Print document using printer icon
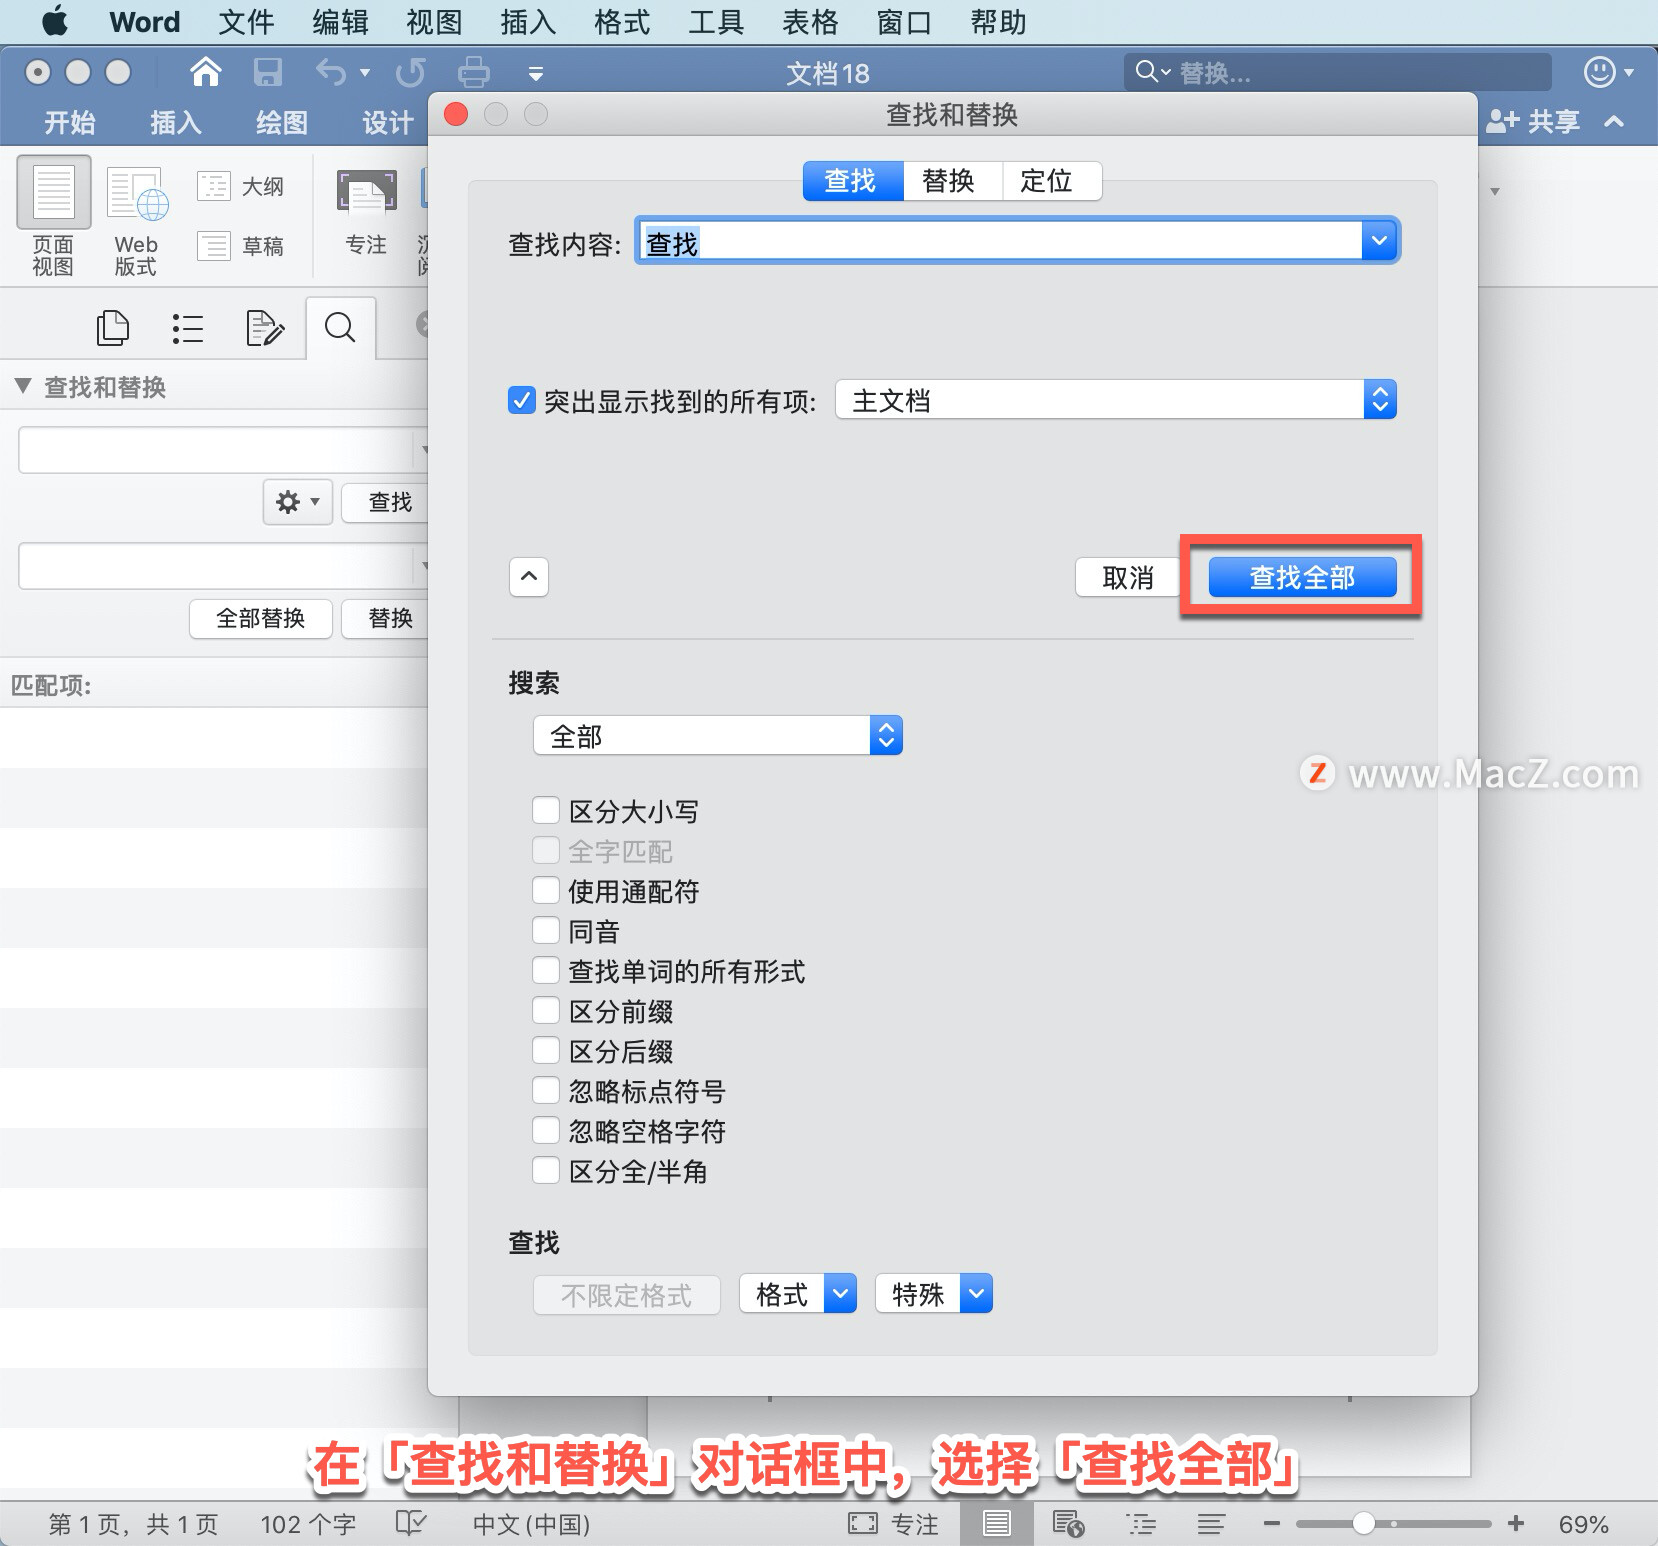The height and width of the screenshot is (1546, 1658). (x=474, y=72)
